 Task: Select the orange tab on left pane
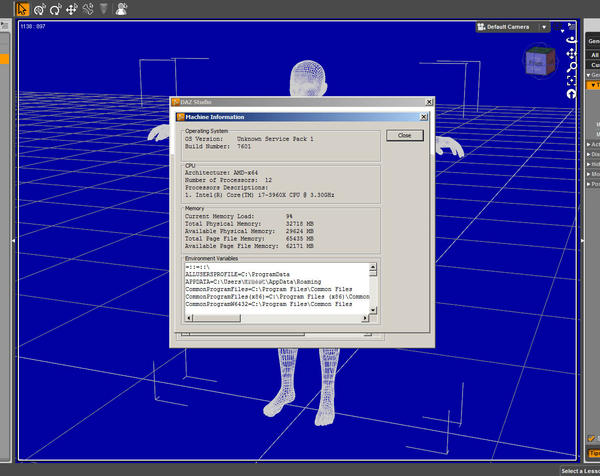[4, 59]
